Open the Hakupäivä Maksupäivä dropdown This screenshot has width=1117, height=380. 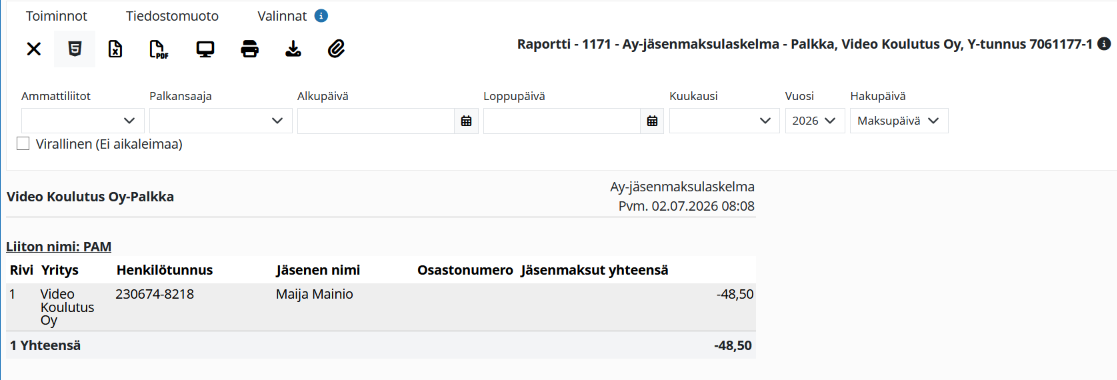click(899, 120)
